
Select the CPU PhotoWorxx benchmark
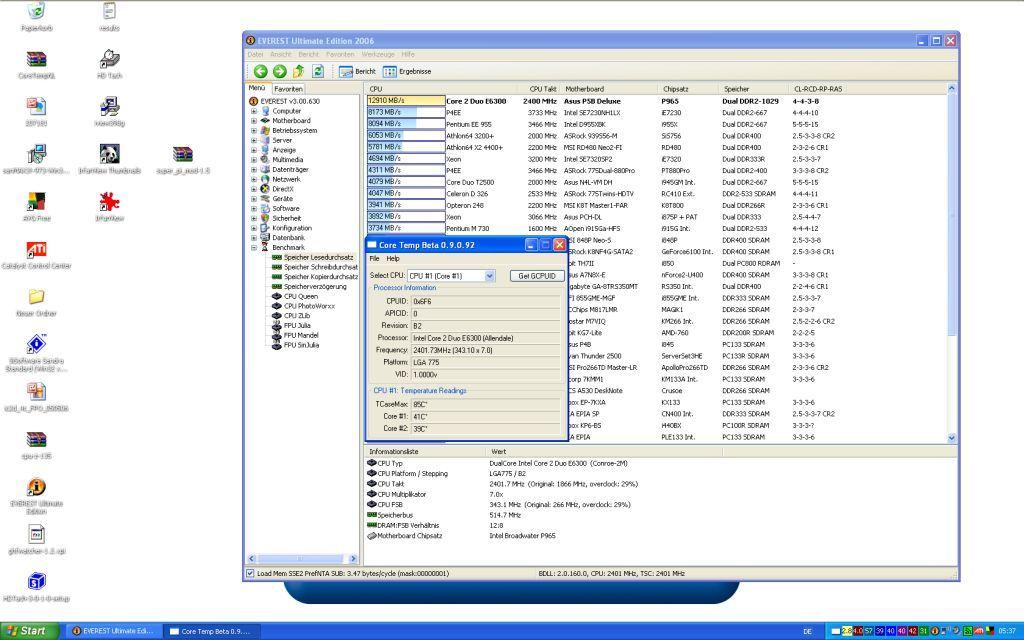pyautogui.click(x=309, y=306)
